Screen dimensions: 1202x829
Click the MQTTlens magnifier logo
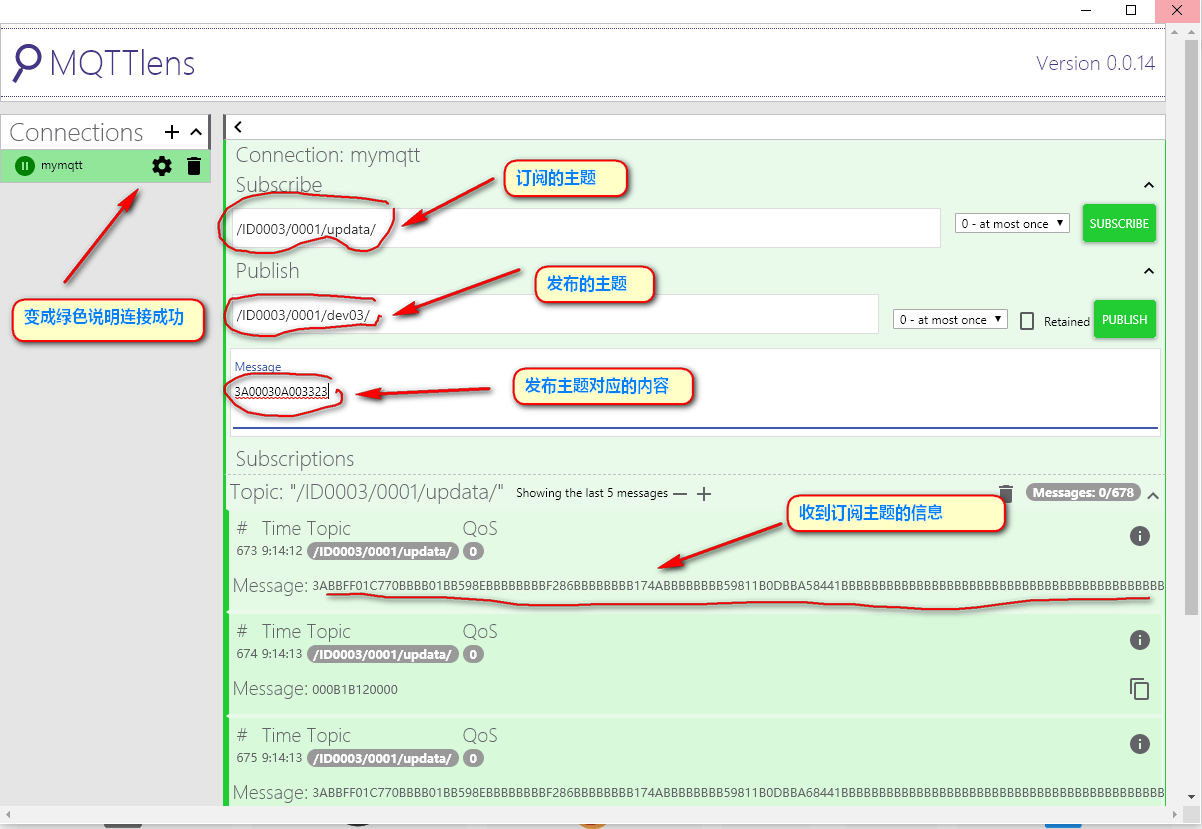coord(27,63)
